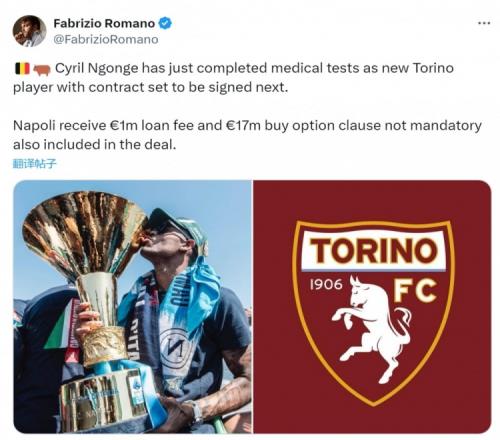Click the Italian tricolor ribbon on trophy
500x440 pixels.
pyautogui.click(x=60, y=325)
